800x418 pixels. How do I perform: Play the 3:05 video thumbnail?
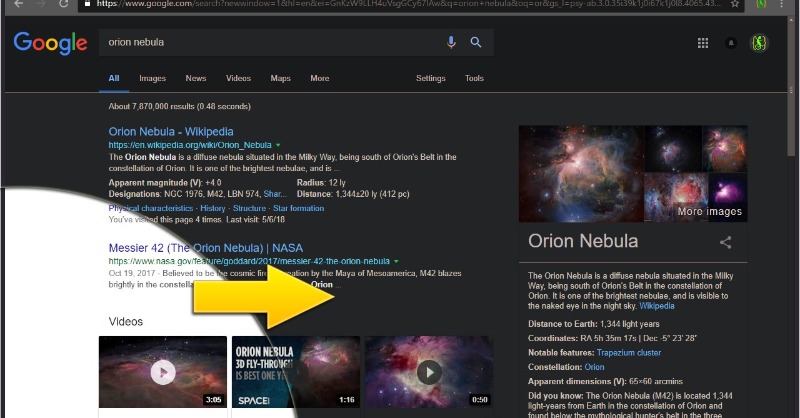[163, 372]
